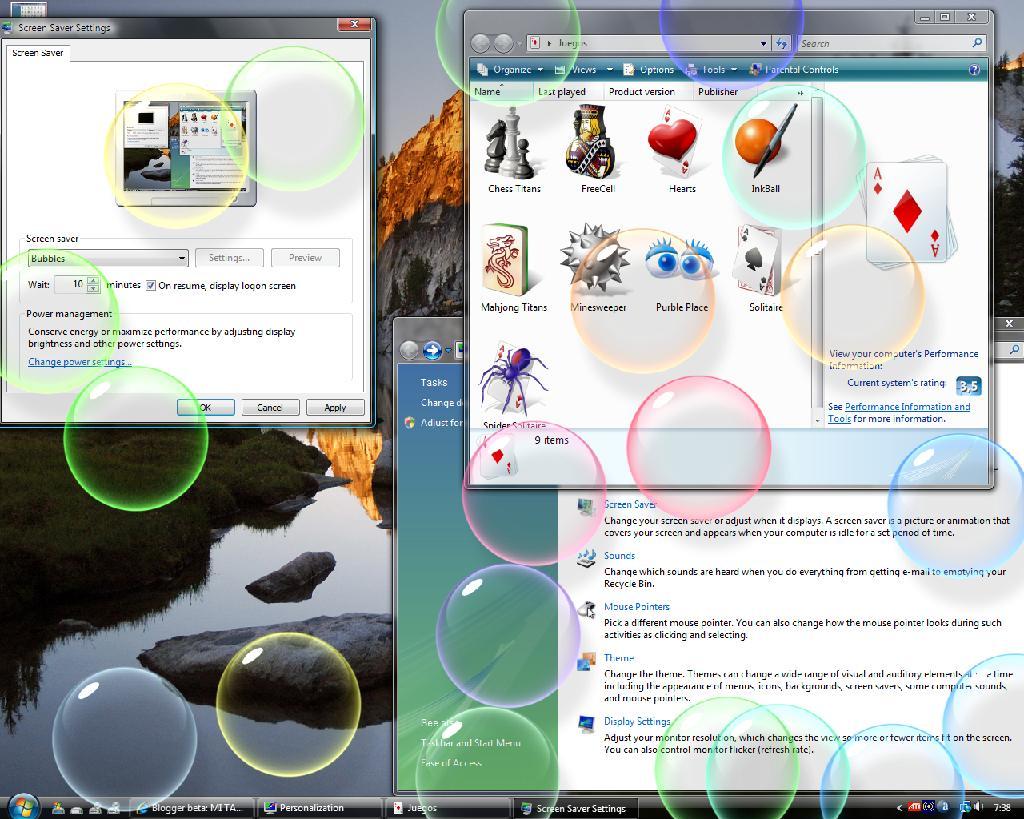The image size is (1024, 819).
Task: Toggle 'On resume, display logon screen' checkbox
Action: (151, 285)
